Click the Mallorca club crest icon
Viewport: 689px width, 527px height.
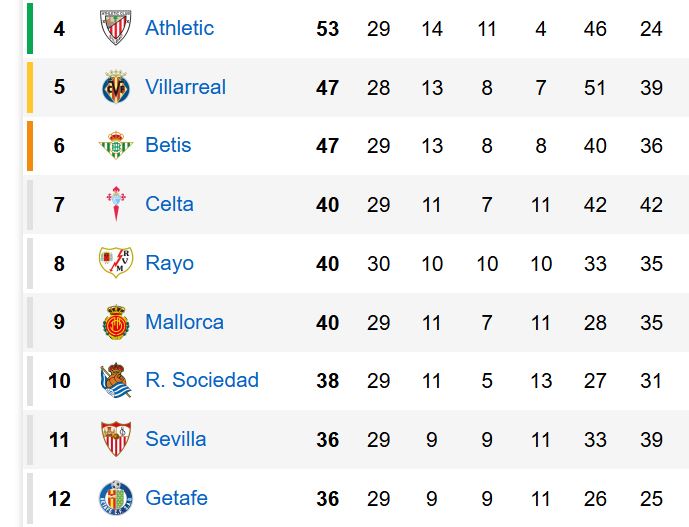point(116,322)
